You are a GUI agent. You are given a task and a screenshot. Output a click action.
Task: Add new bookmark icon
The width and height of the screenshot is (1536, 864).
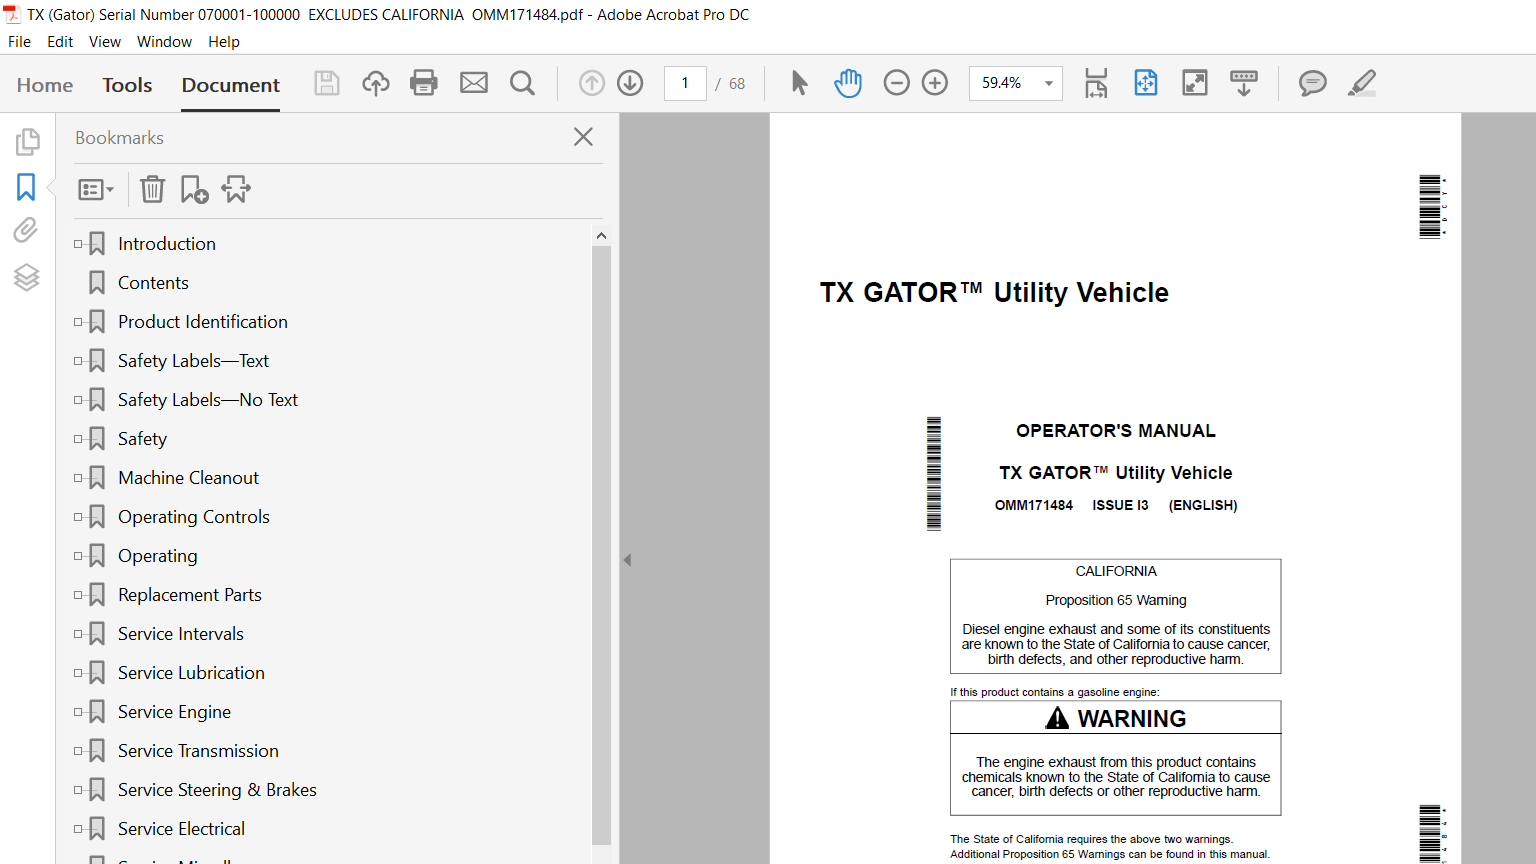[194, 189]
